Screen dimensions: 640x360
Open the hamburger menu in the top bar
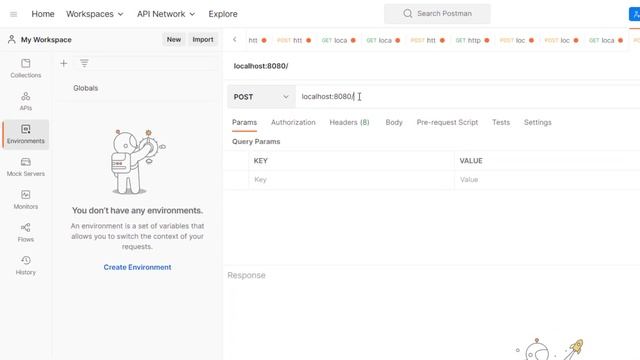(13, 14)
